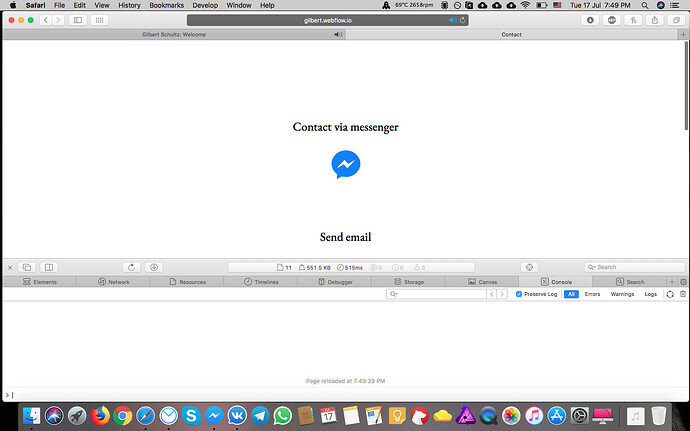Open the Timelines inspector tab
Viewport: 690px width, 431px height.
(261, 282)
